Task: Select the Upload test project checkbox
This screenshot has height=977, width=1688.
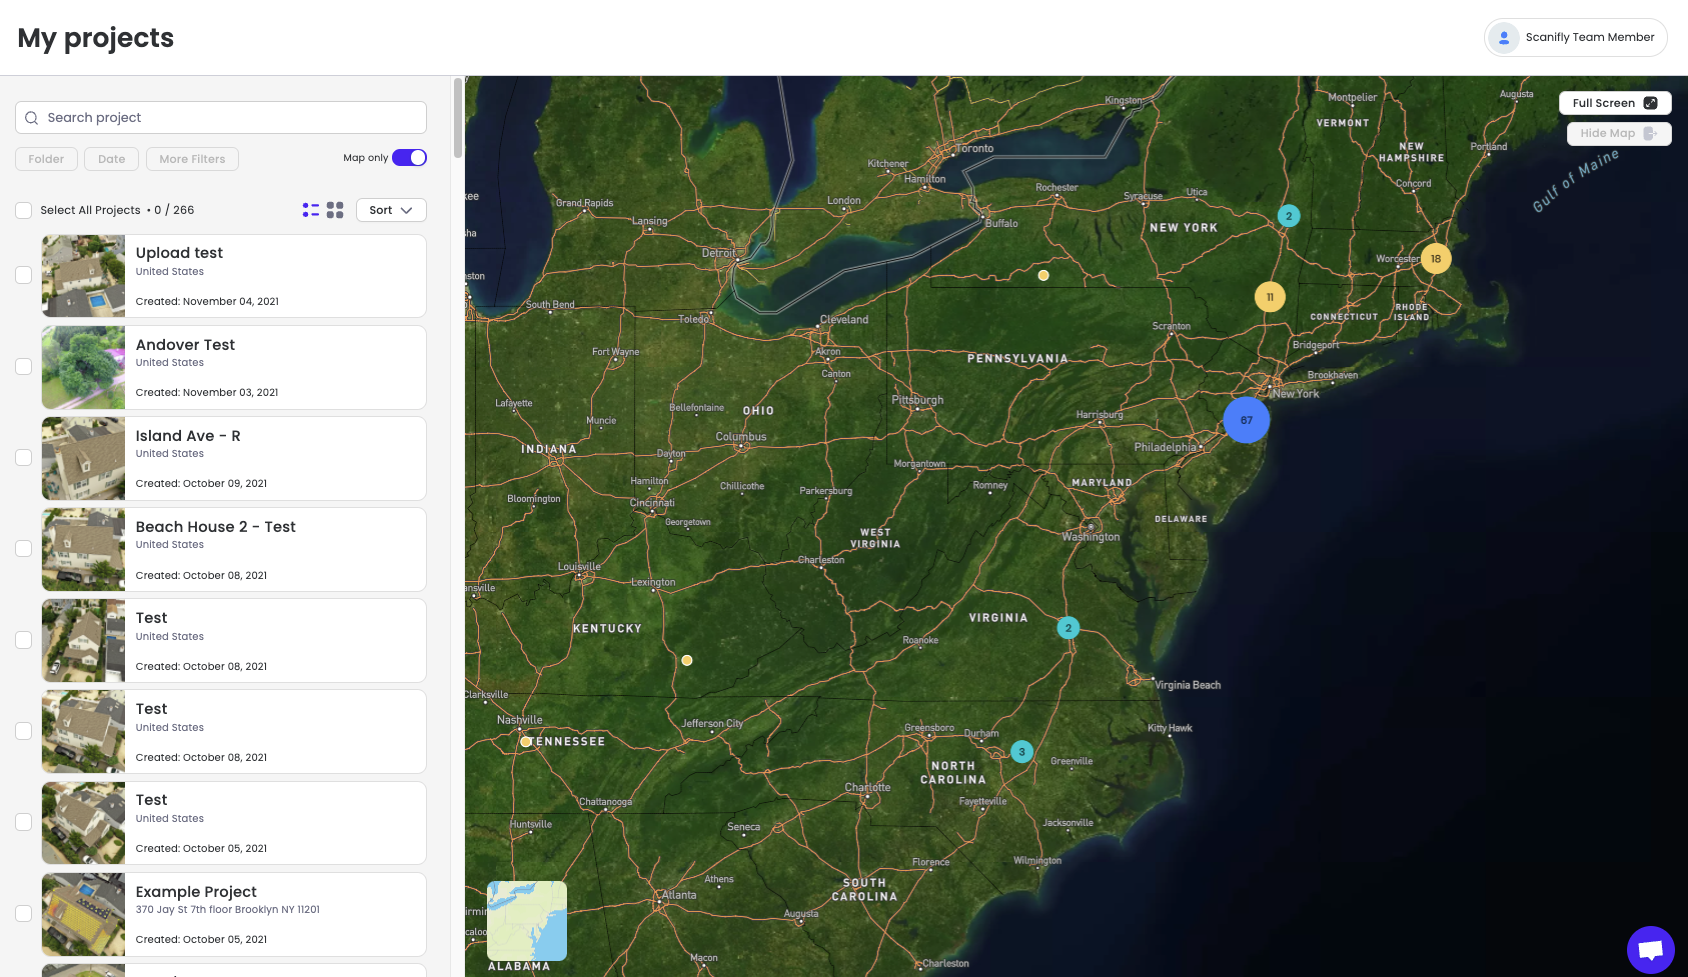Action: click(x=23, y=275)
